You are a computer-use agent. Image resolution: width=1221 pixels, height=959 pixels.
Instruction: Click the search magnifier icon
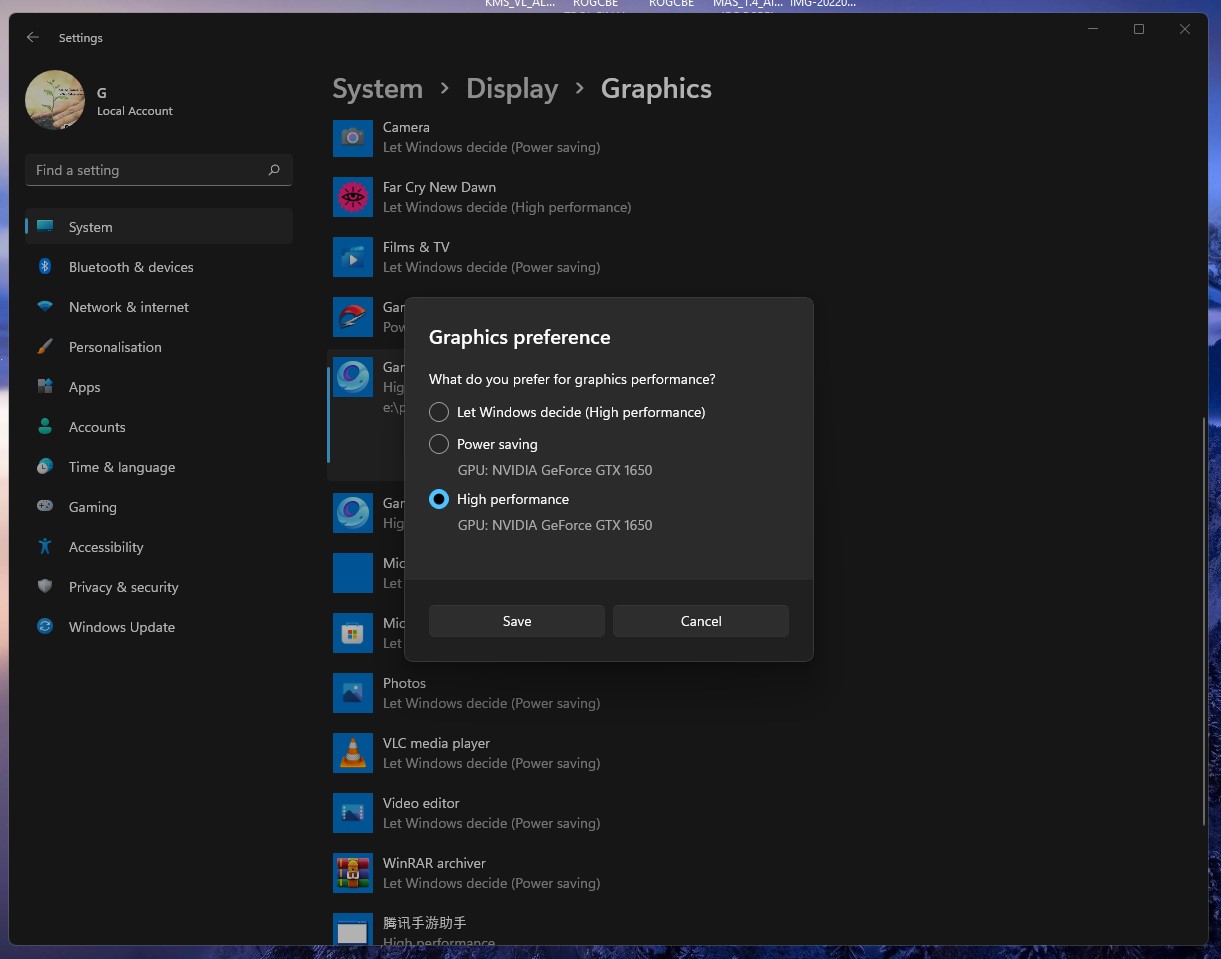pyautogui.click(x=274, y=170)
